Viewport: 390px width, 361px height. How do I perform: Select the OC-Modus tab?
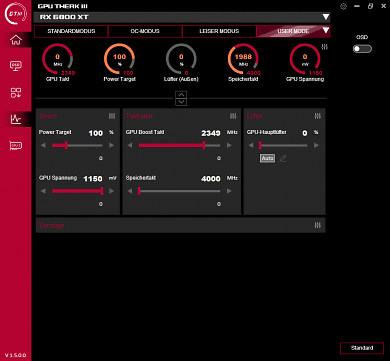point(145,31)
